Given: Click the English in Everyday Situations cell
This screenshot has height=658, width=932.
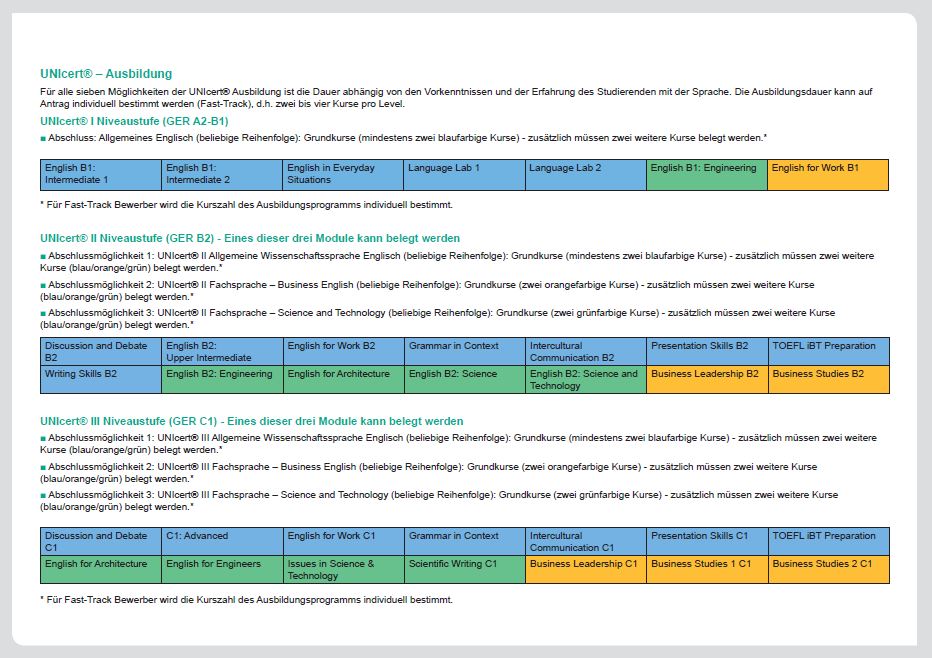Looking at the screenshot, I should [343, 174].
